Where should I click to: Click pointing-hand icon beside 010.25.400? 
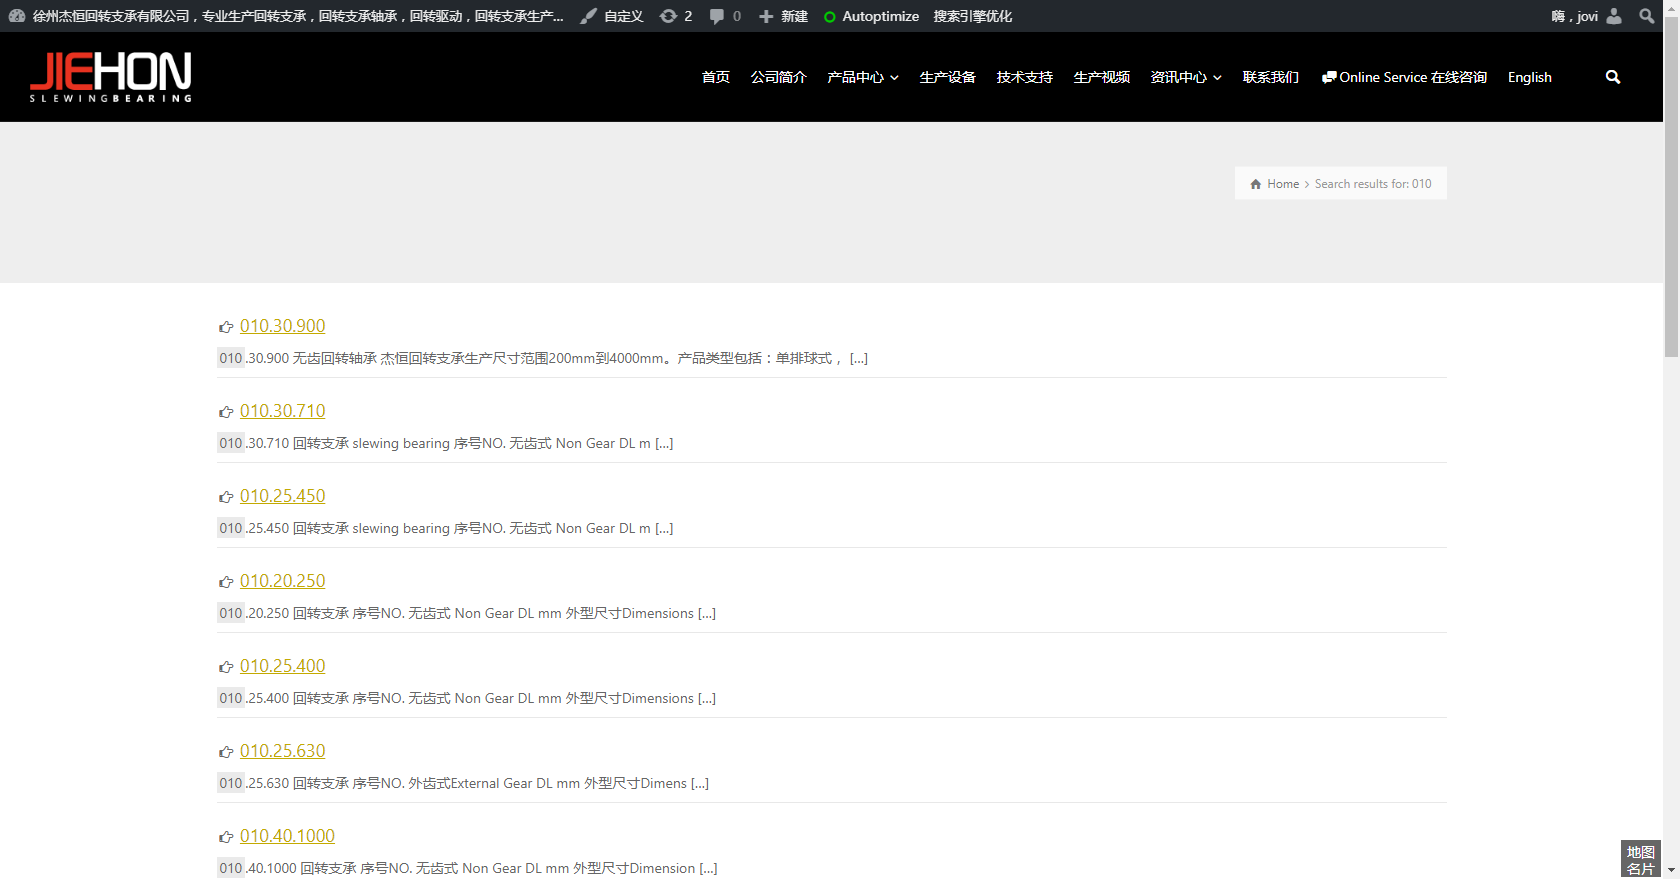click(x=226, y=667)
